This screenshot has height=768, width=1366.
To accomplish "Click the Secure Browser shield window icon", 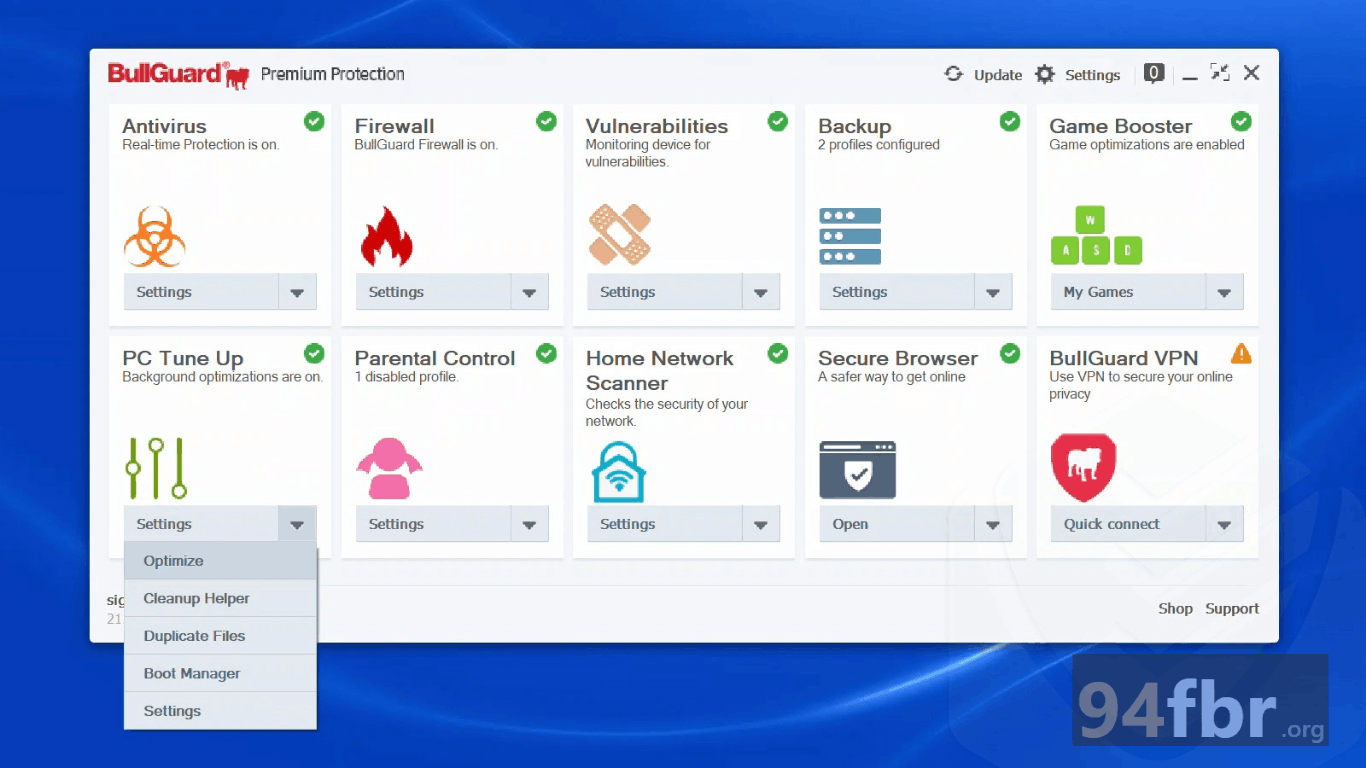I will (858, 469).
